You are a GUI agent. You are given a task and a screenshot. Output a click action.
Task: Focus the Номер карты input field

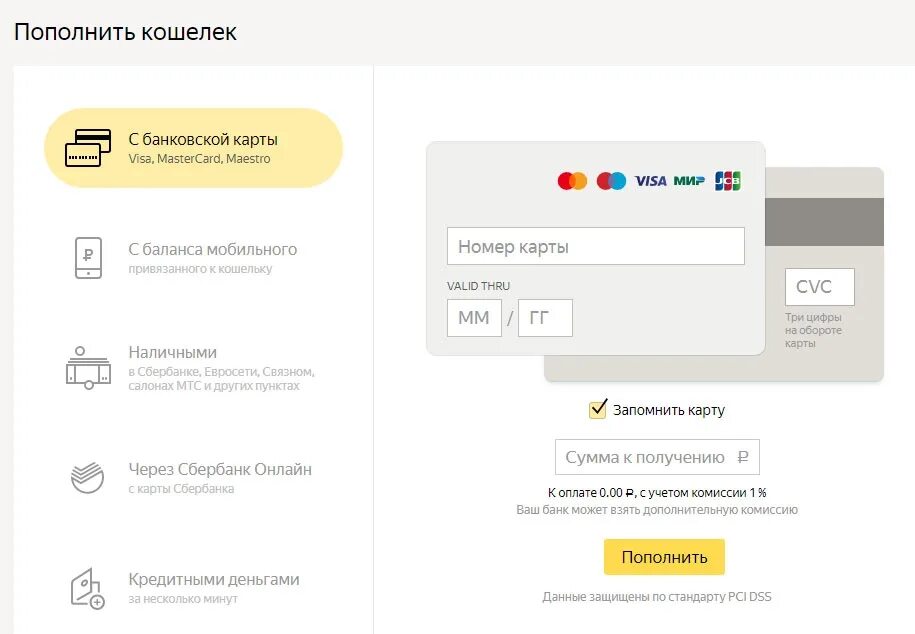[x=595, y=246]
